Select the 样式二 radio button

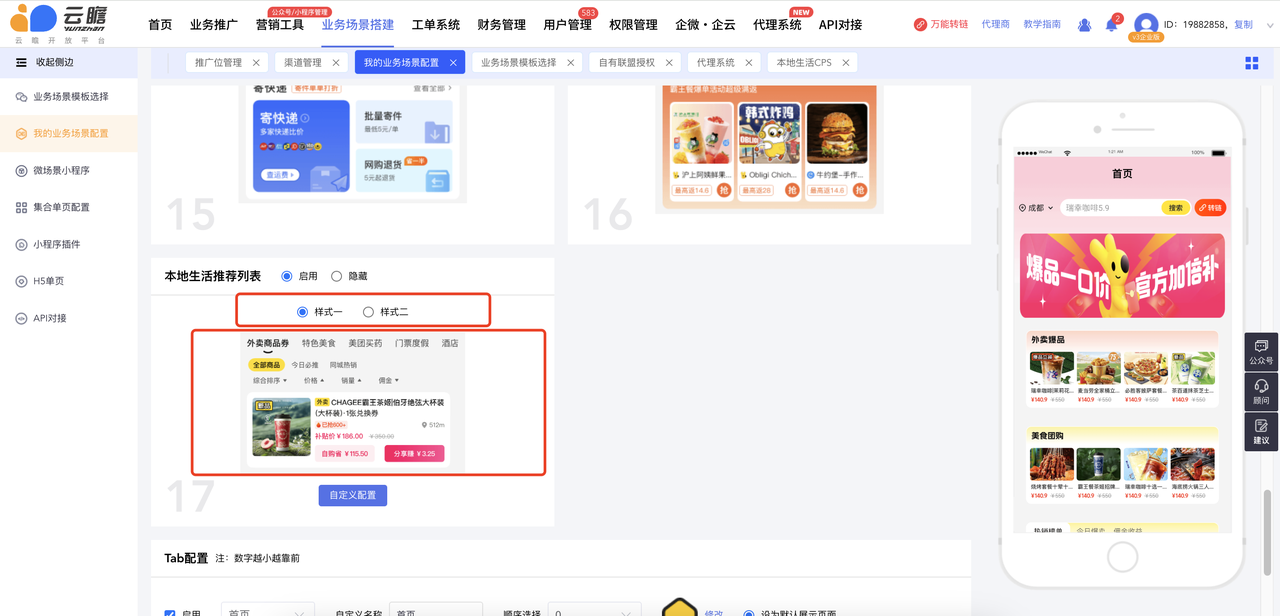pyautogui.click(x=368, y=312)
